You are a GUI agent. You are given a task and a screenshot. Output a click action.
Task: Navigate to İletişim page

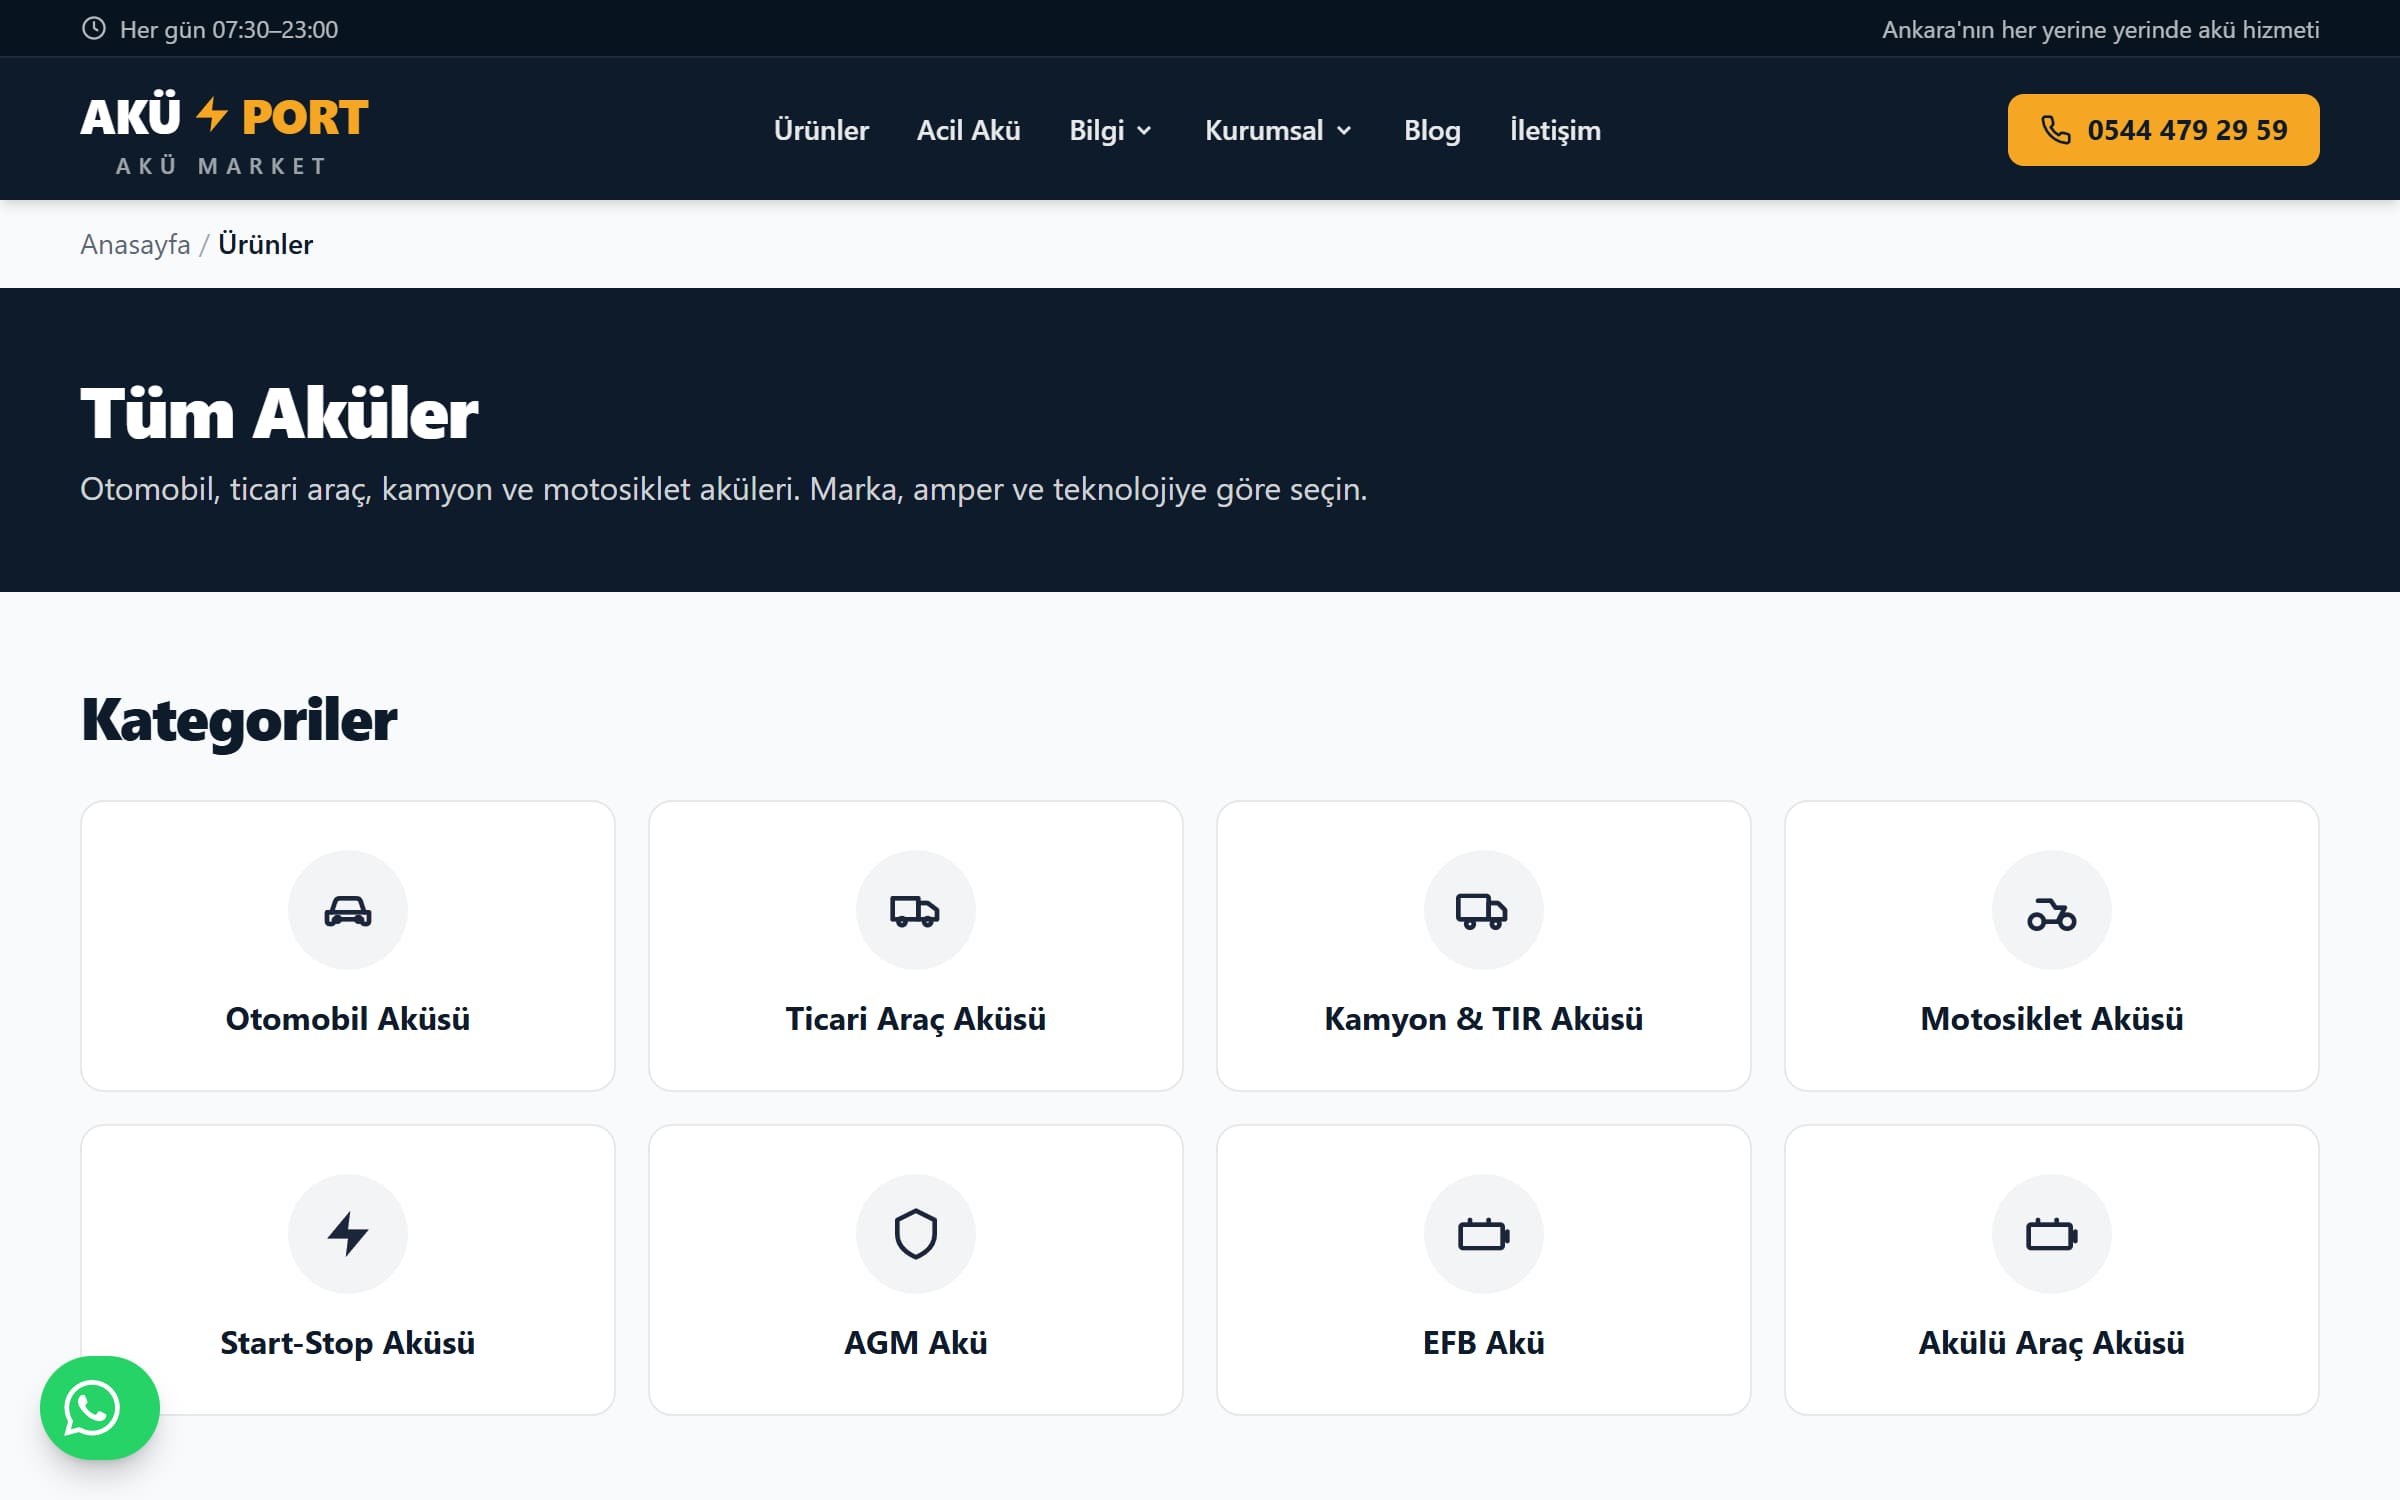1555,130
